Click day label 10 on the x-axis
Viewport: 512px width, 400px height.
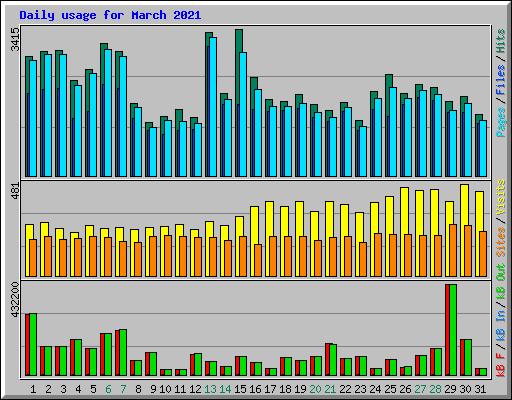pyautogui.click(x=165, y=389)
